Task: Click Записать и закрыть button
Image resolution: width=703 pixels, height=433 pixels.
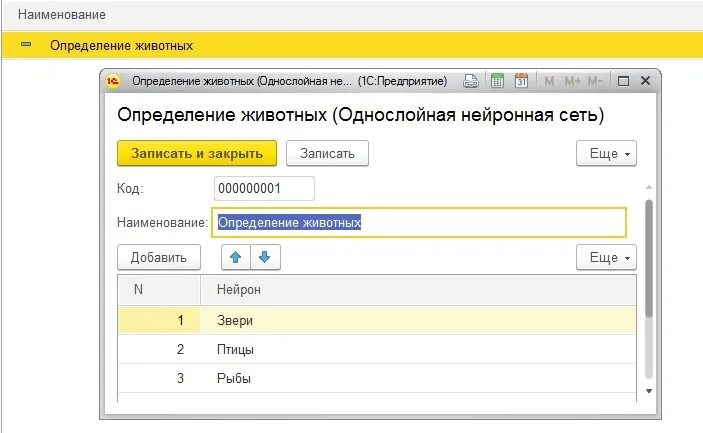Action: click(197, 153)
